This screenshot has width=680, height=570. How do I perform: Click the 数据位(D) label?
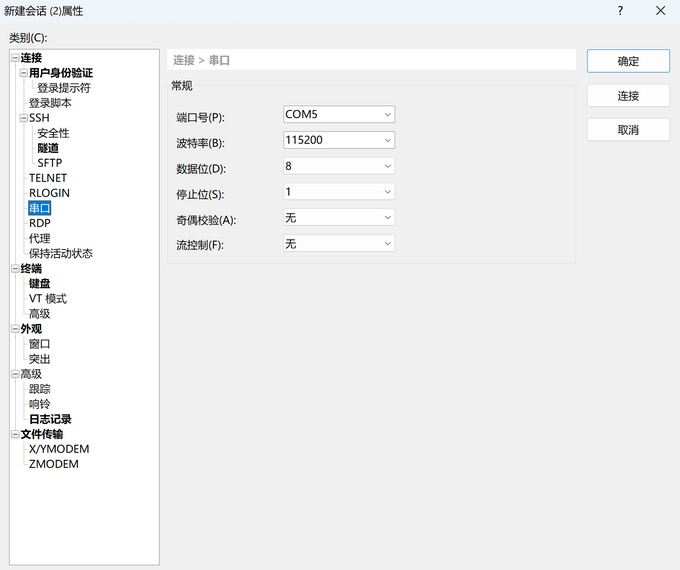tap(201, 169)
